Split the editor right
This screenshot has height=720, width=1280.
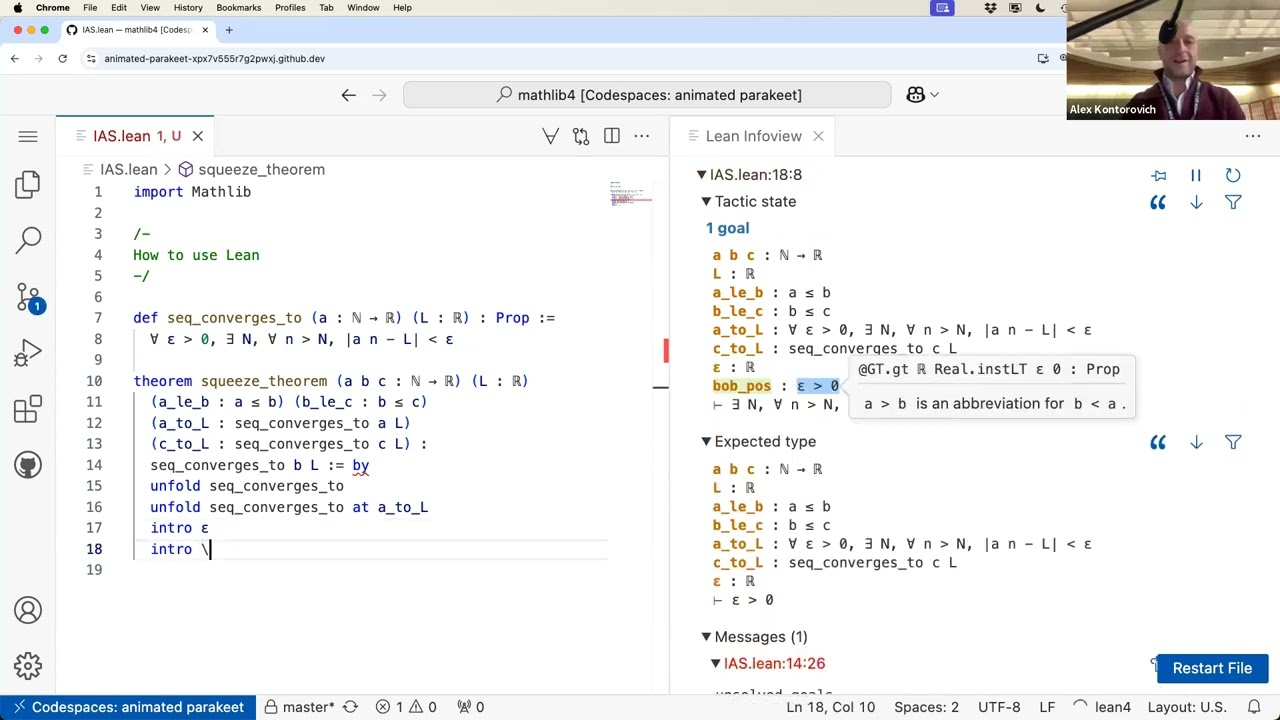click(x=612, y=136)
